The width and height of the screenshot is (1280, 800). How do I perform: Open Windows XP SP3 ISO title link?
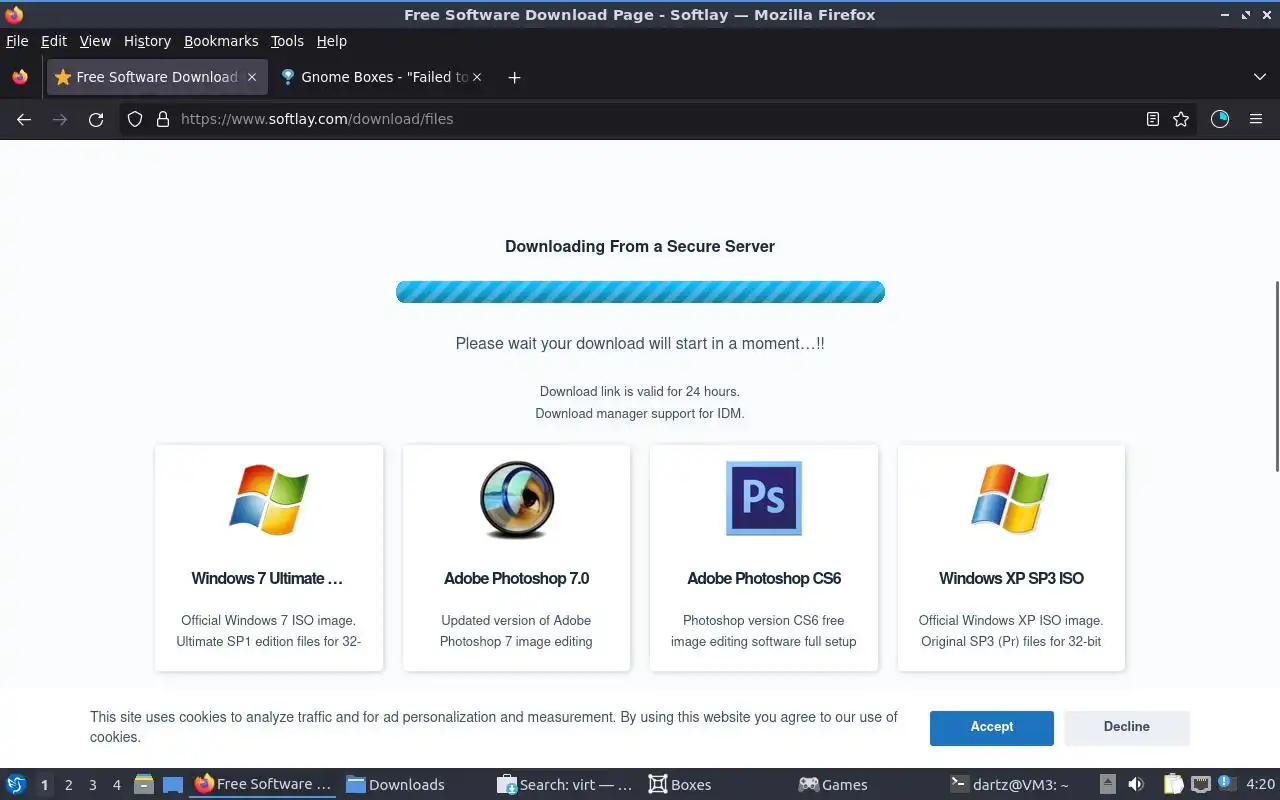pyautogui.click(x=1011, y=578)
